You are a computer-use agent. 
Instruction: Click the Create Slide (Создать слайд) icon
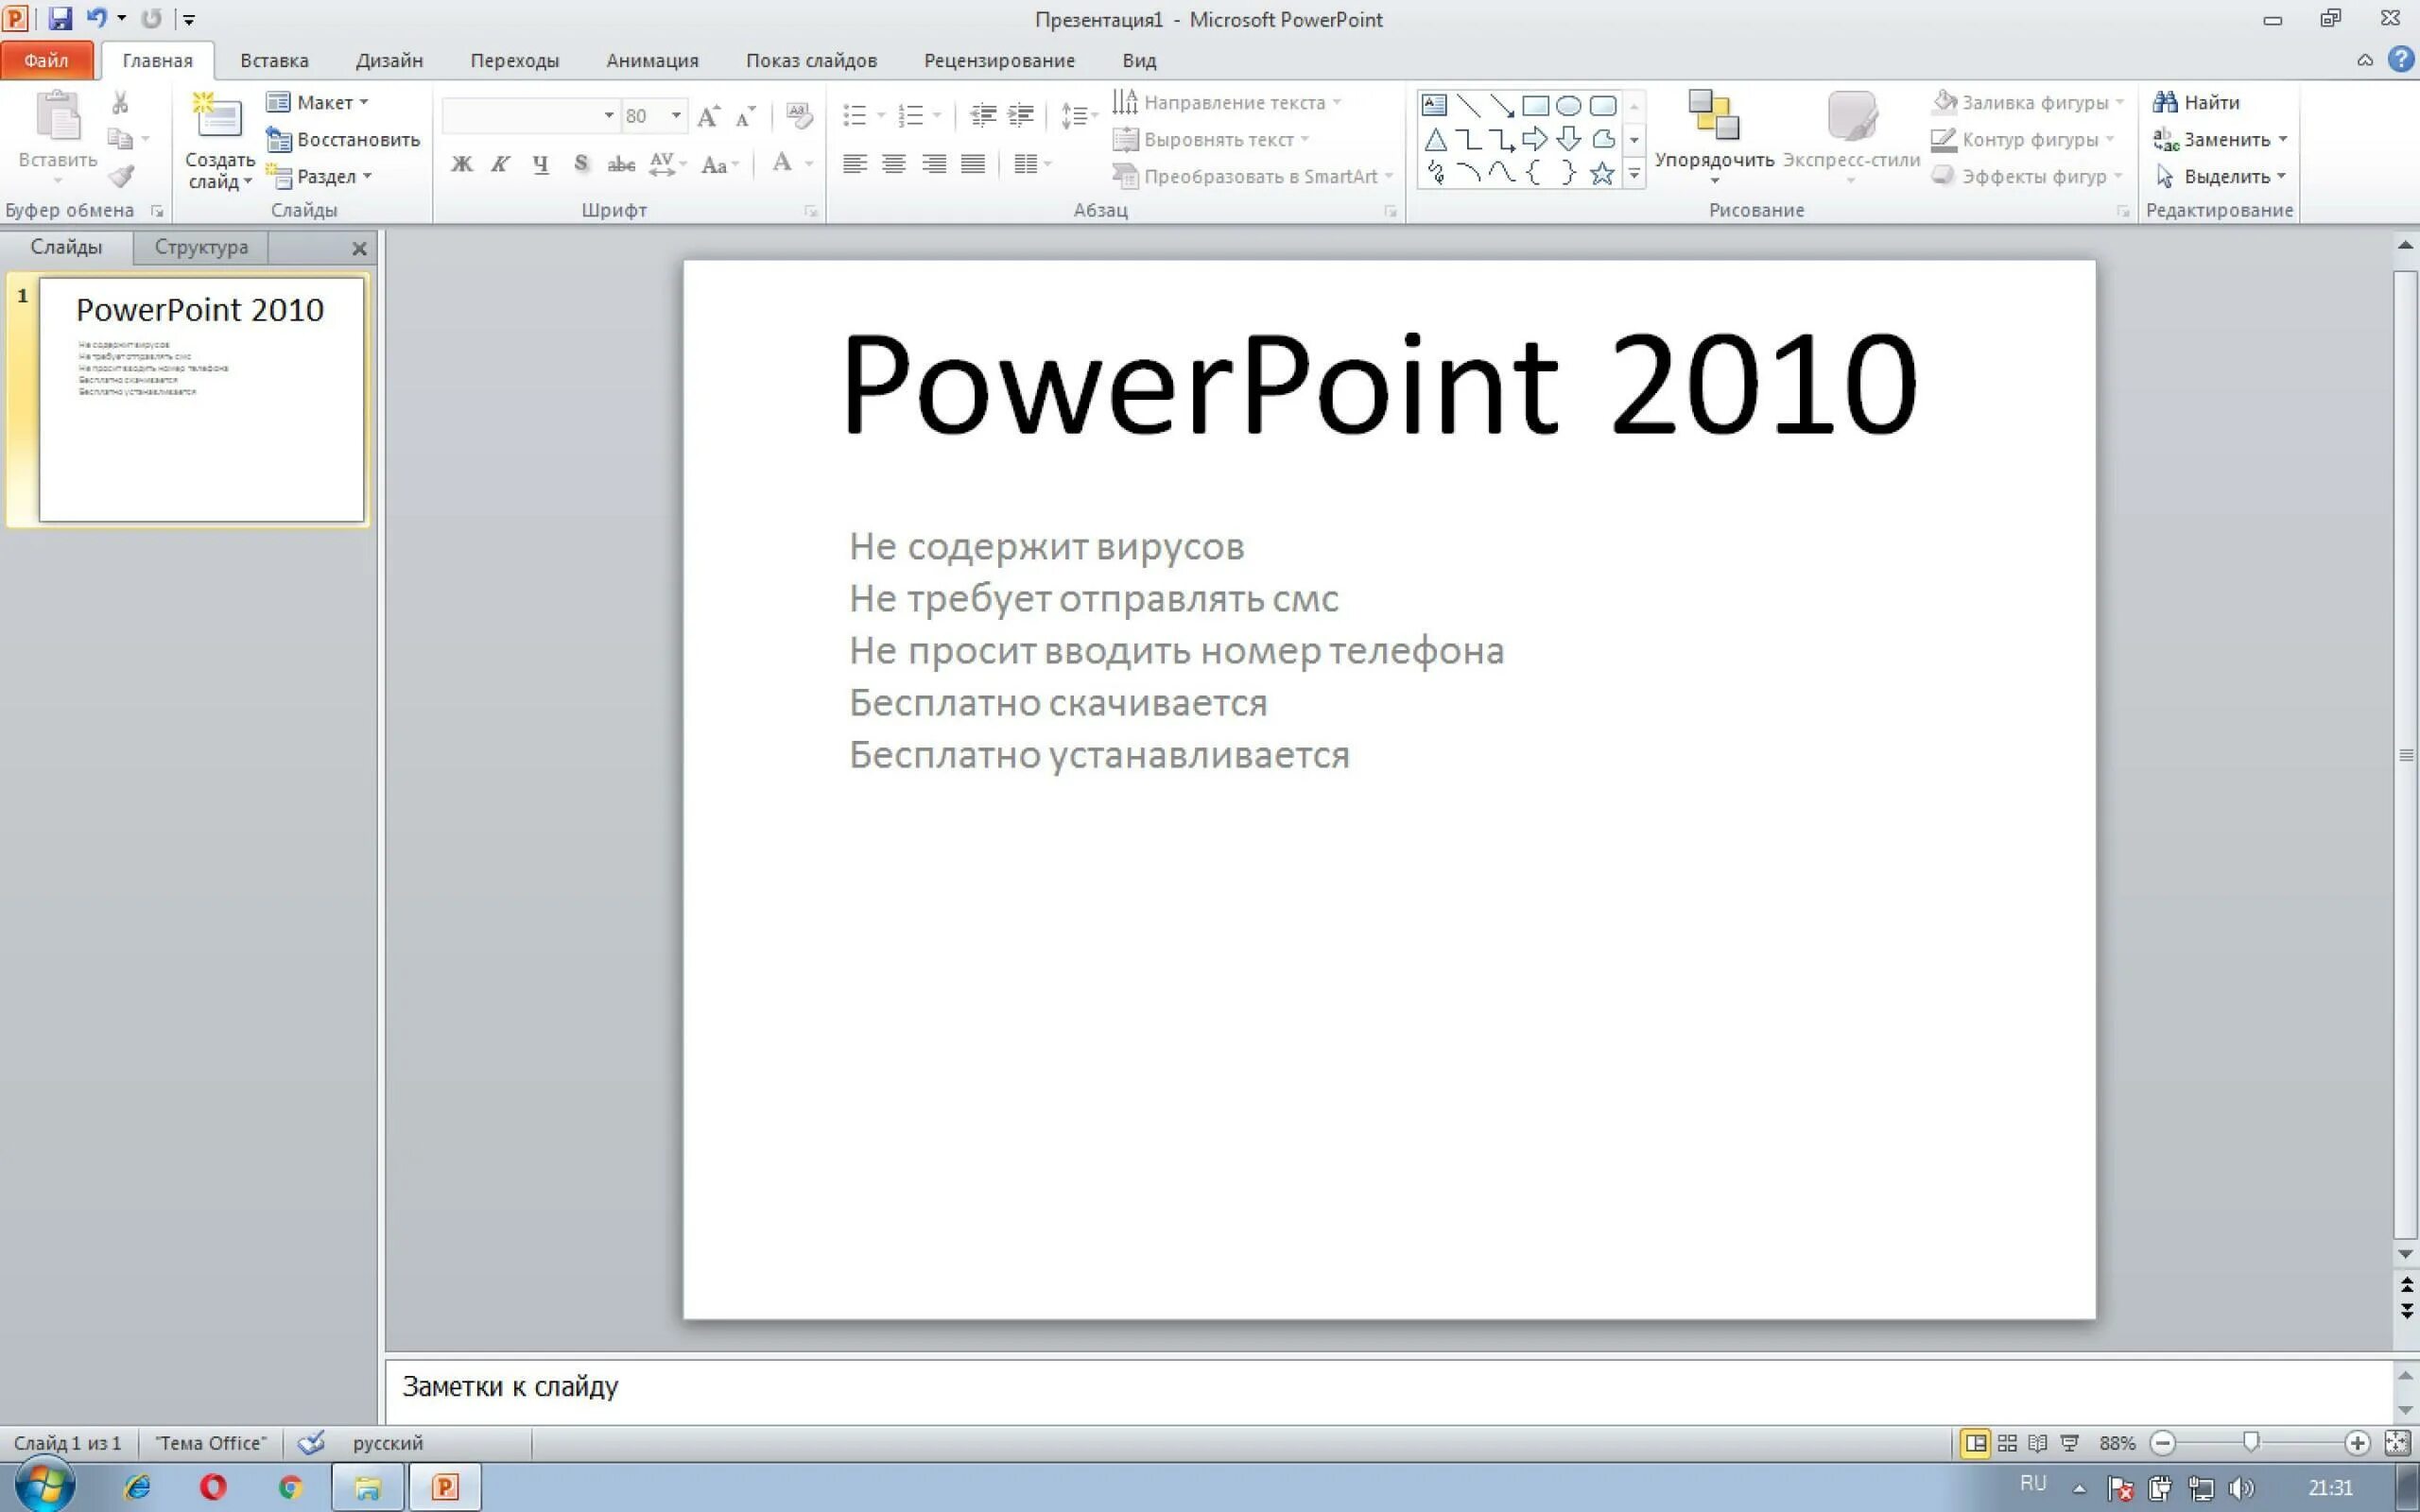(217, 117)
